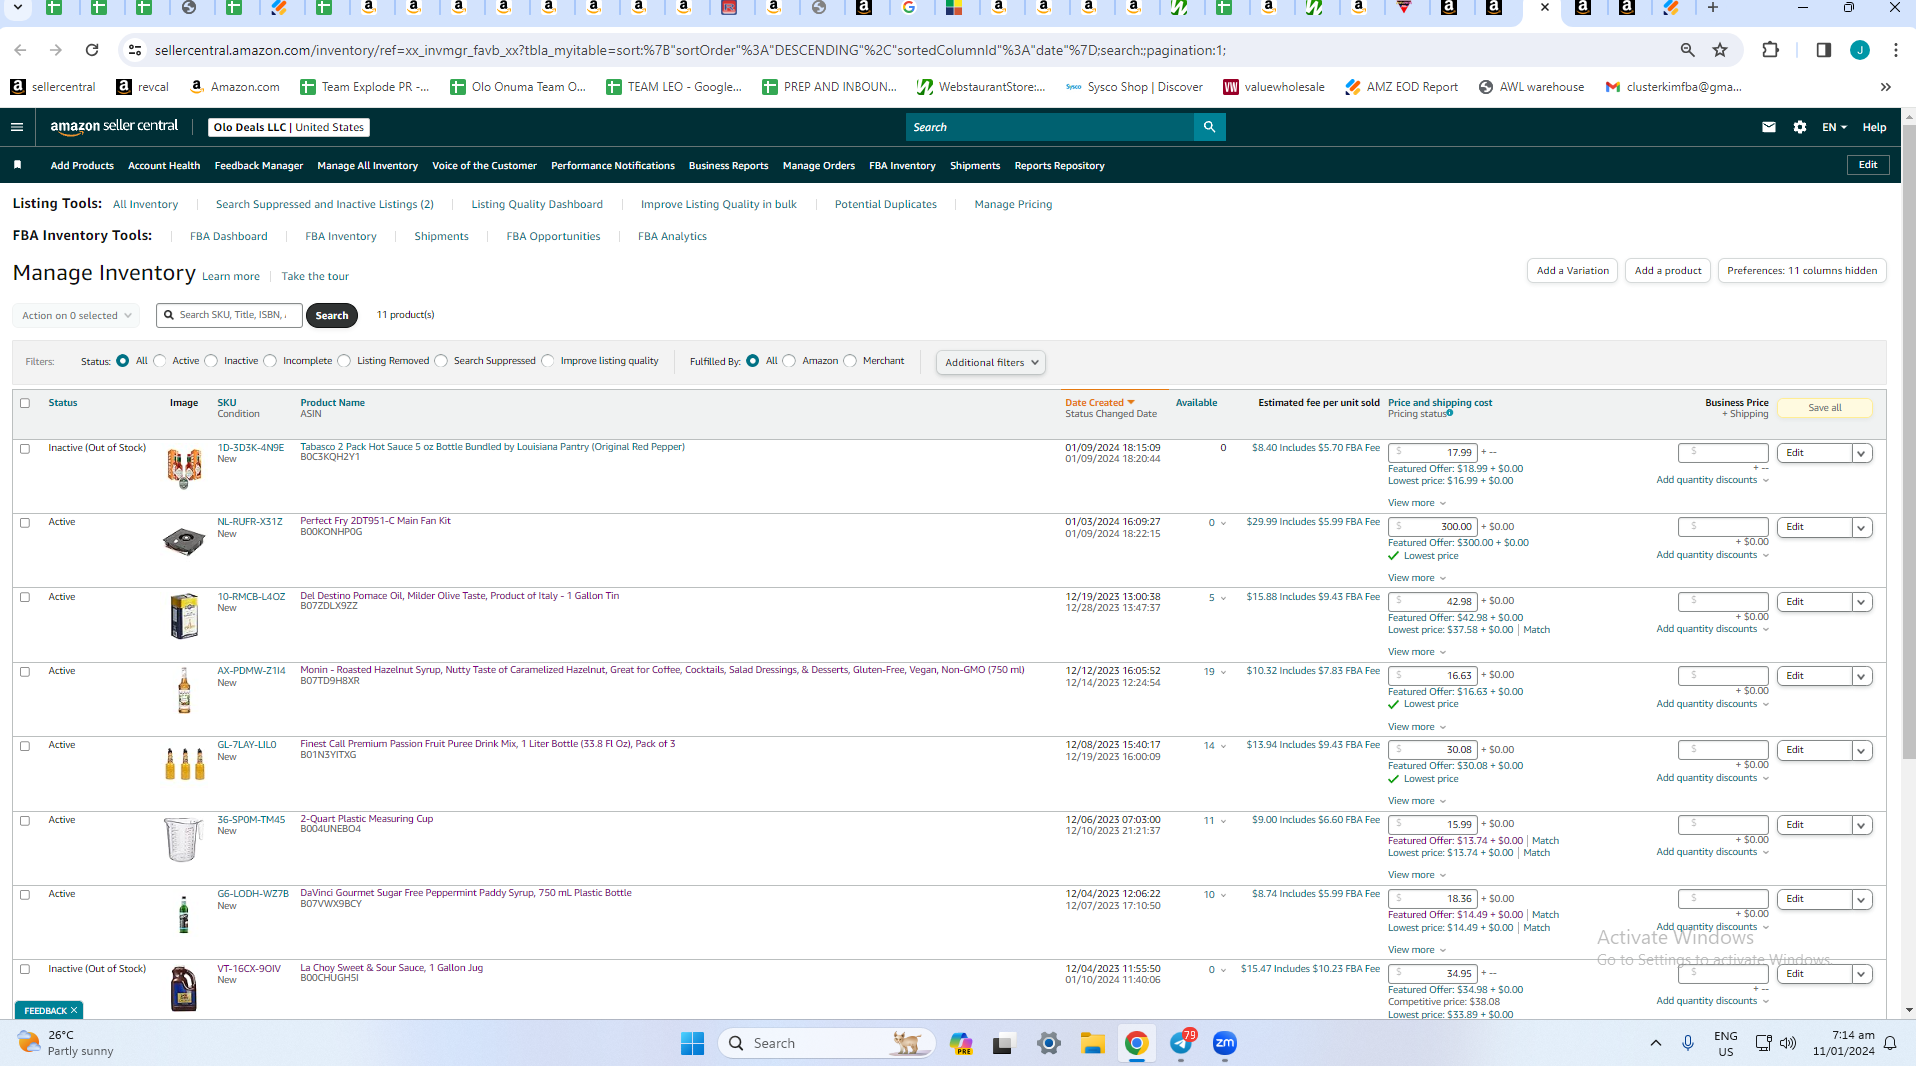This screenshot has height=1066, width=1916.
Task: Click the price field showing 17.99
Action: point(1433,453)
